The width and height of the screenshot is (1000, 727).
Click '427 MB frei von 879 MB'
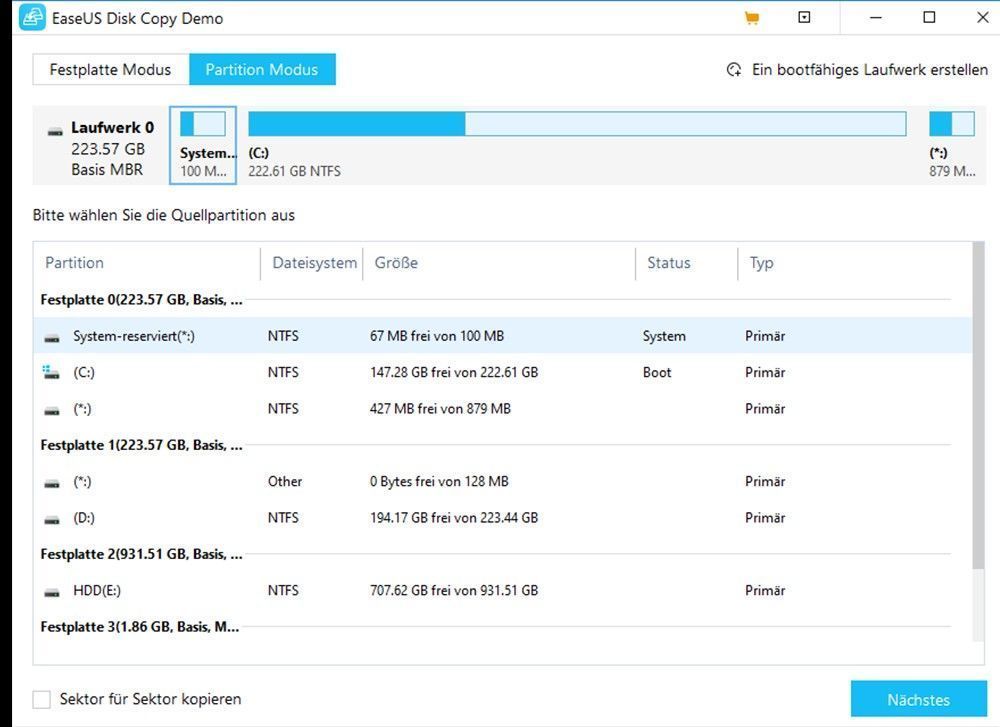pos(440,409)
